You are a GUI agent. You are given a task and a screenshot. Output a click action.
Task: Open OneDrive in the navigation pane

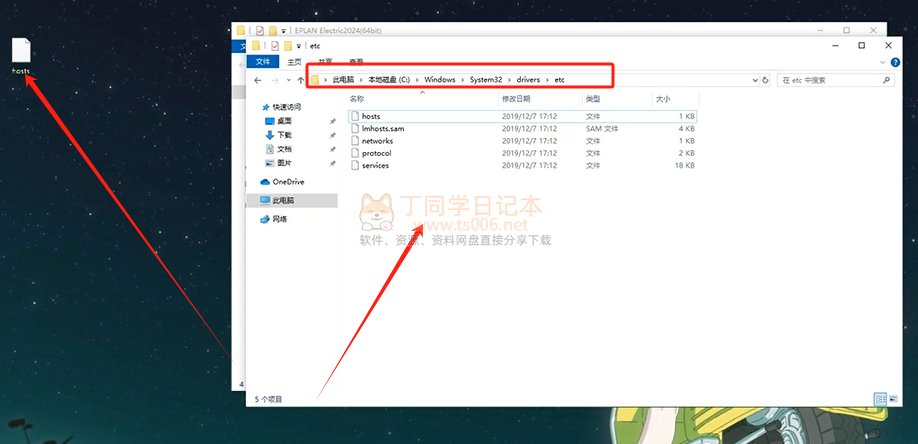coord(288,182)
